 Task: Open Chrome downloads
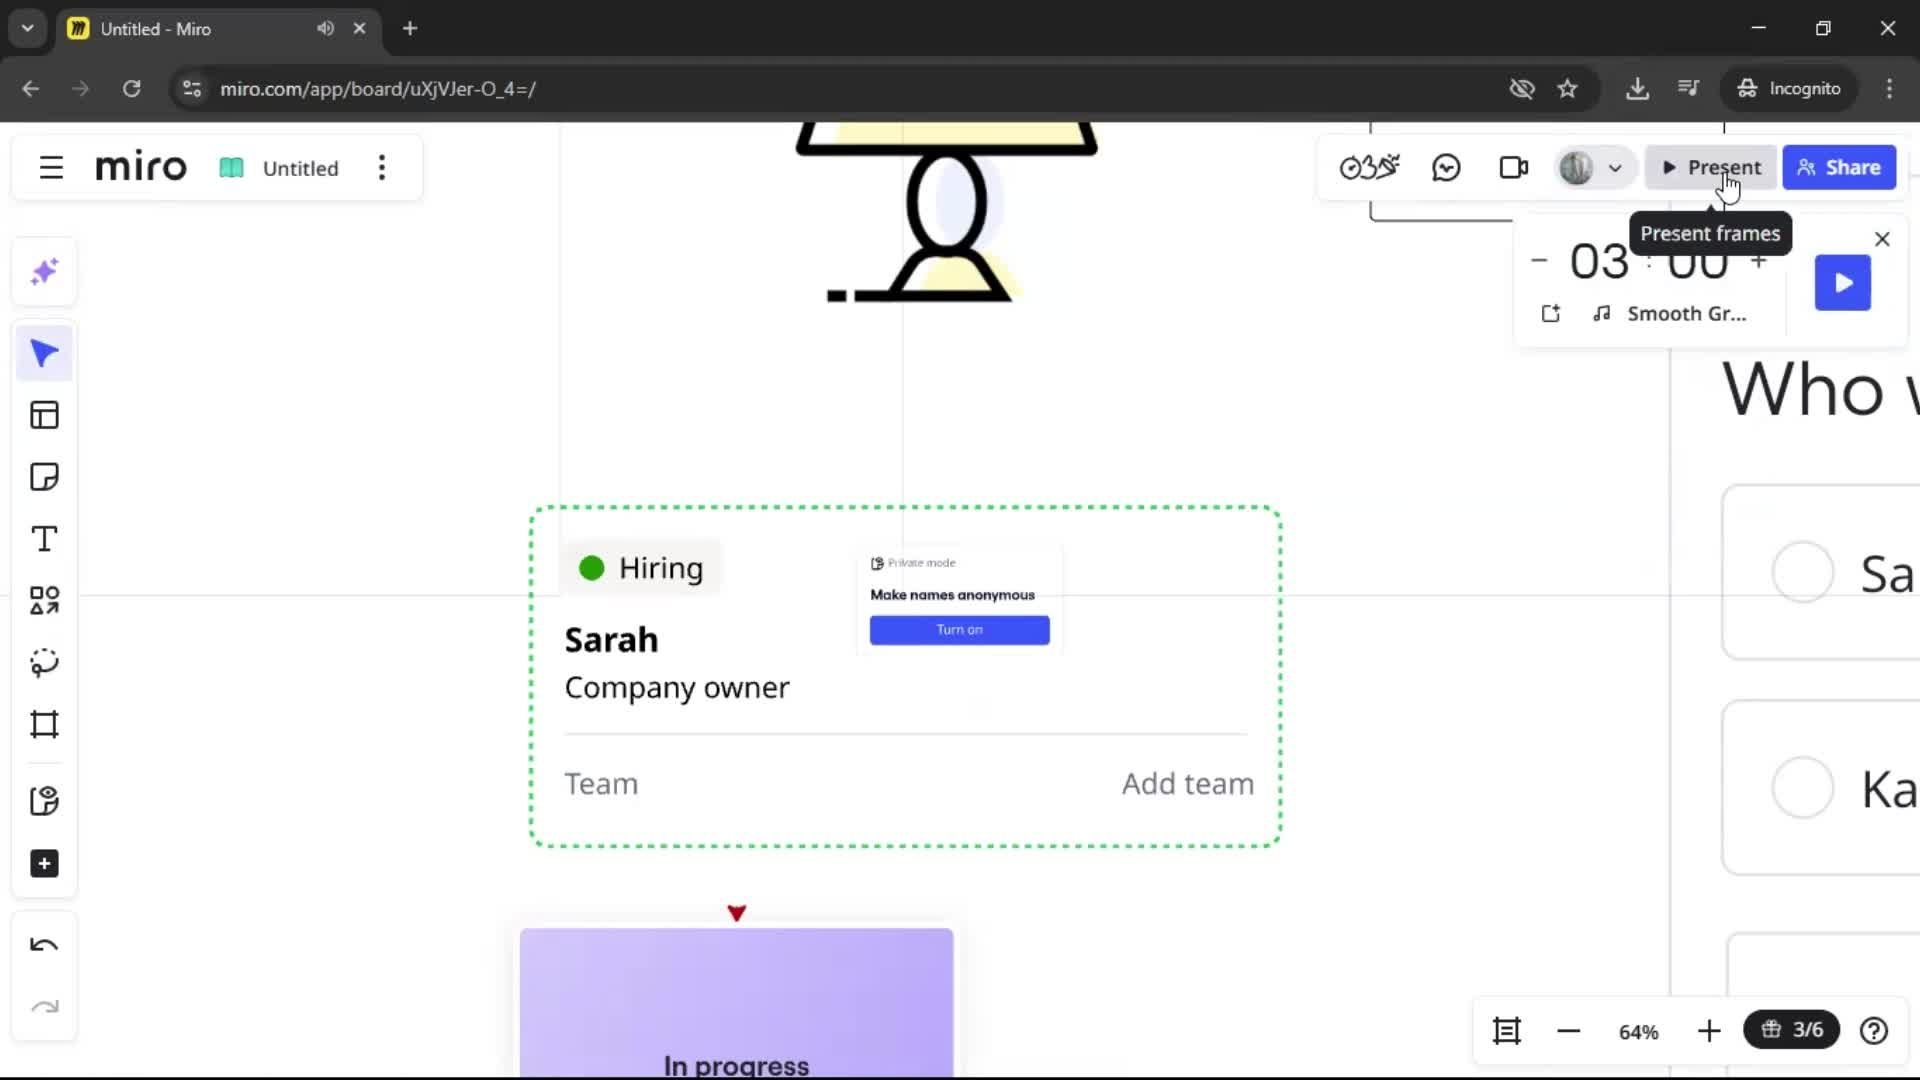point(1637,88)
